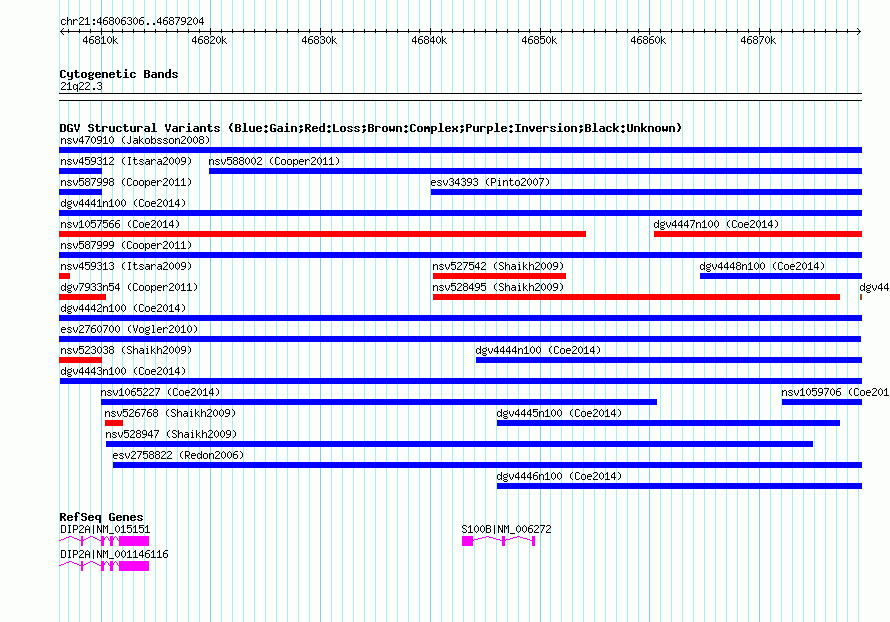Open nsv528947 (Shaikh2009) label
This screenshot has height=622, width=890.
pos(171,434)
